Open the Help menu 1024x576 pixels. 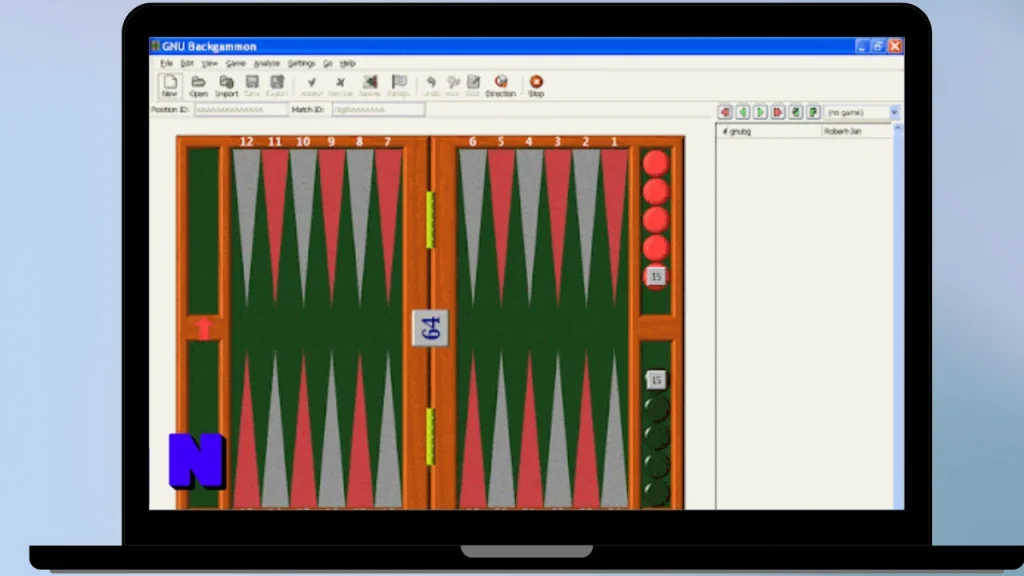click(347, 63)
